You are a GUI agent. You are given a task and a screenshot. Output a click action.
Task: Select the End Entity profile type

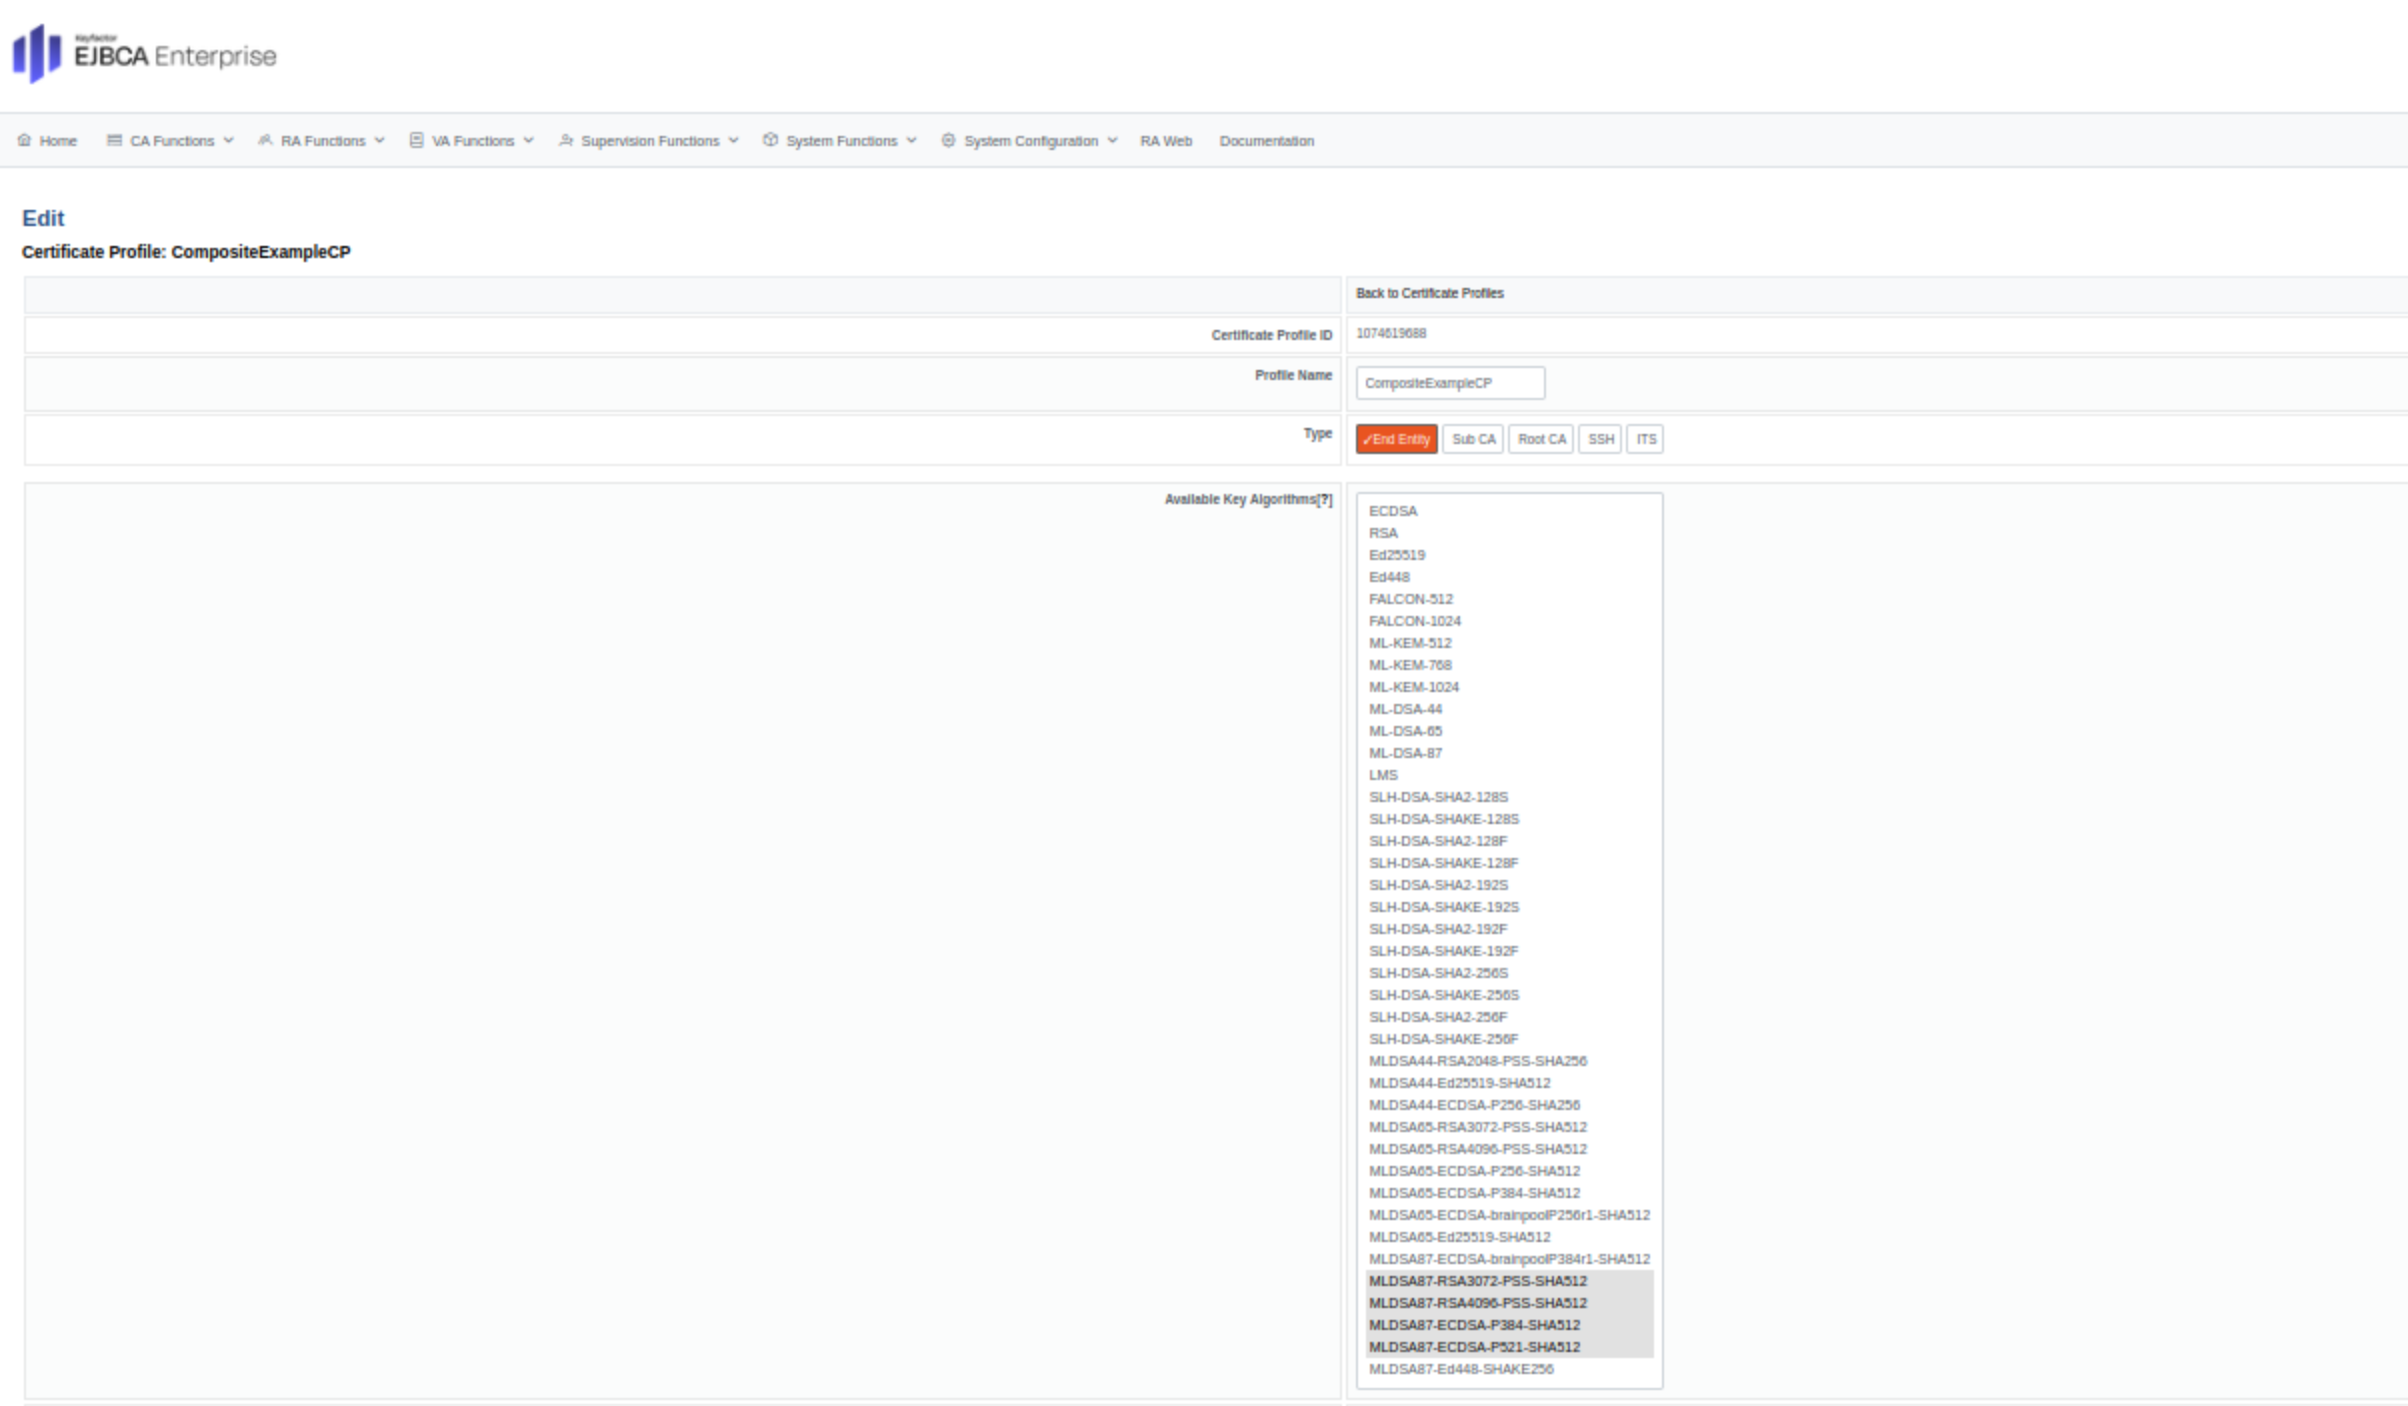click(1396, 439)
